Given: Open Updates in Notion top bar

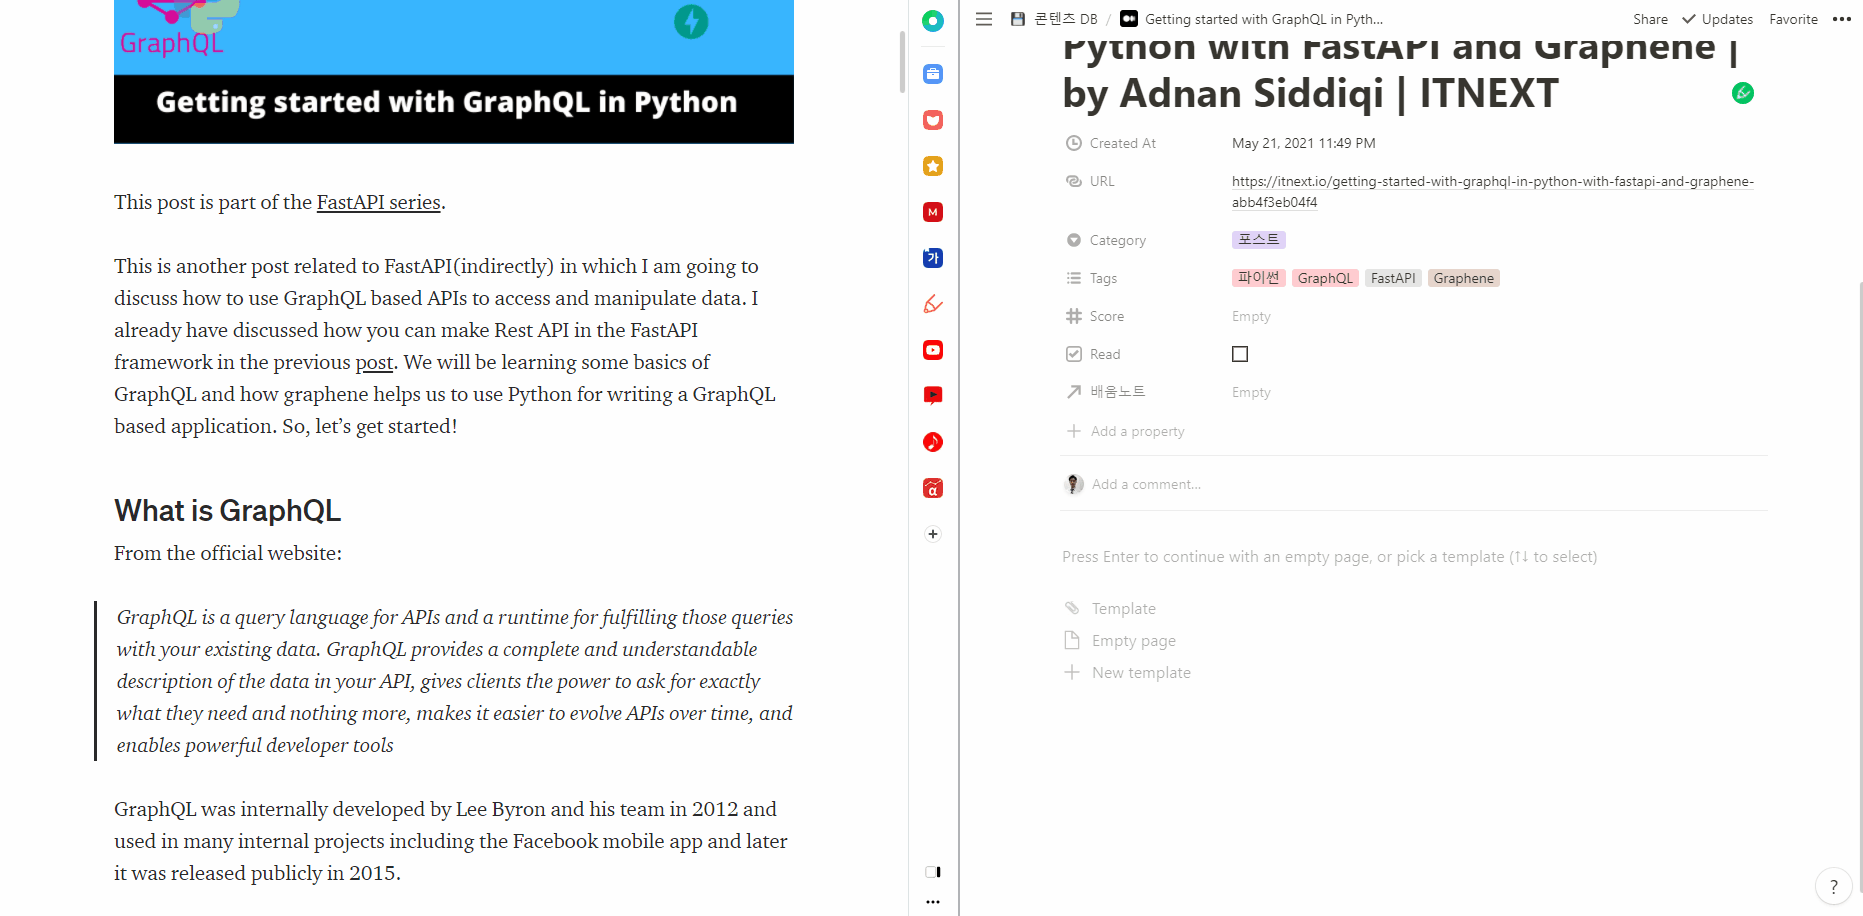Looking at the screenshot, I should pyautogui.click(x=1717, y=19).
